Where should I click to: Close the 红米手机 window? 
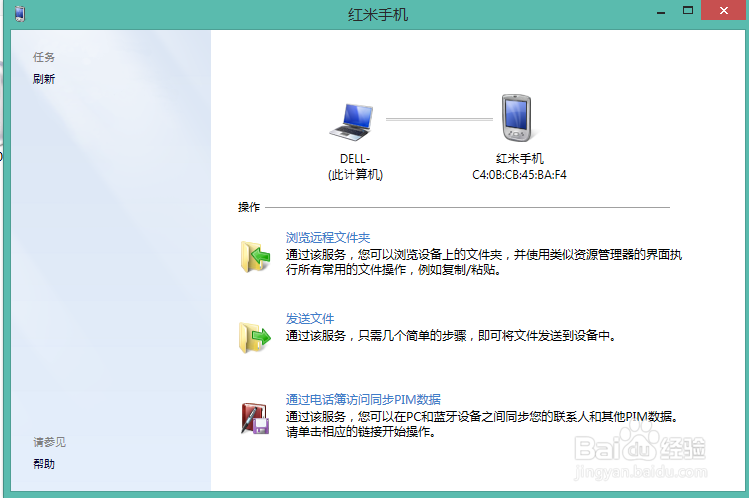(724, 11)
